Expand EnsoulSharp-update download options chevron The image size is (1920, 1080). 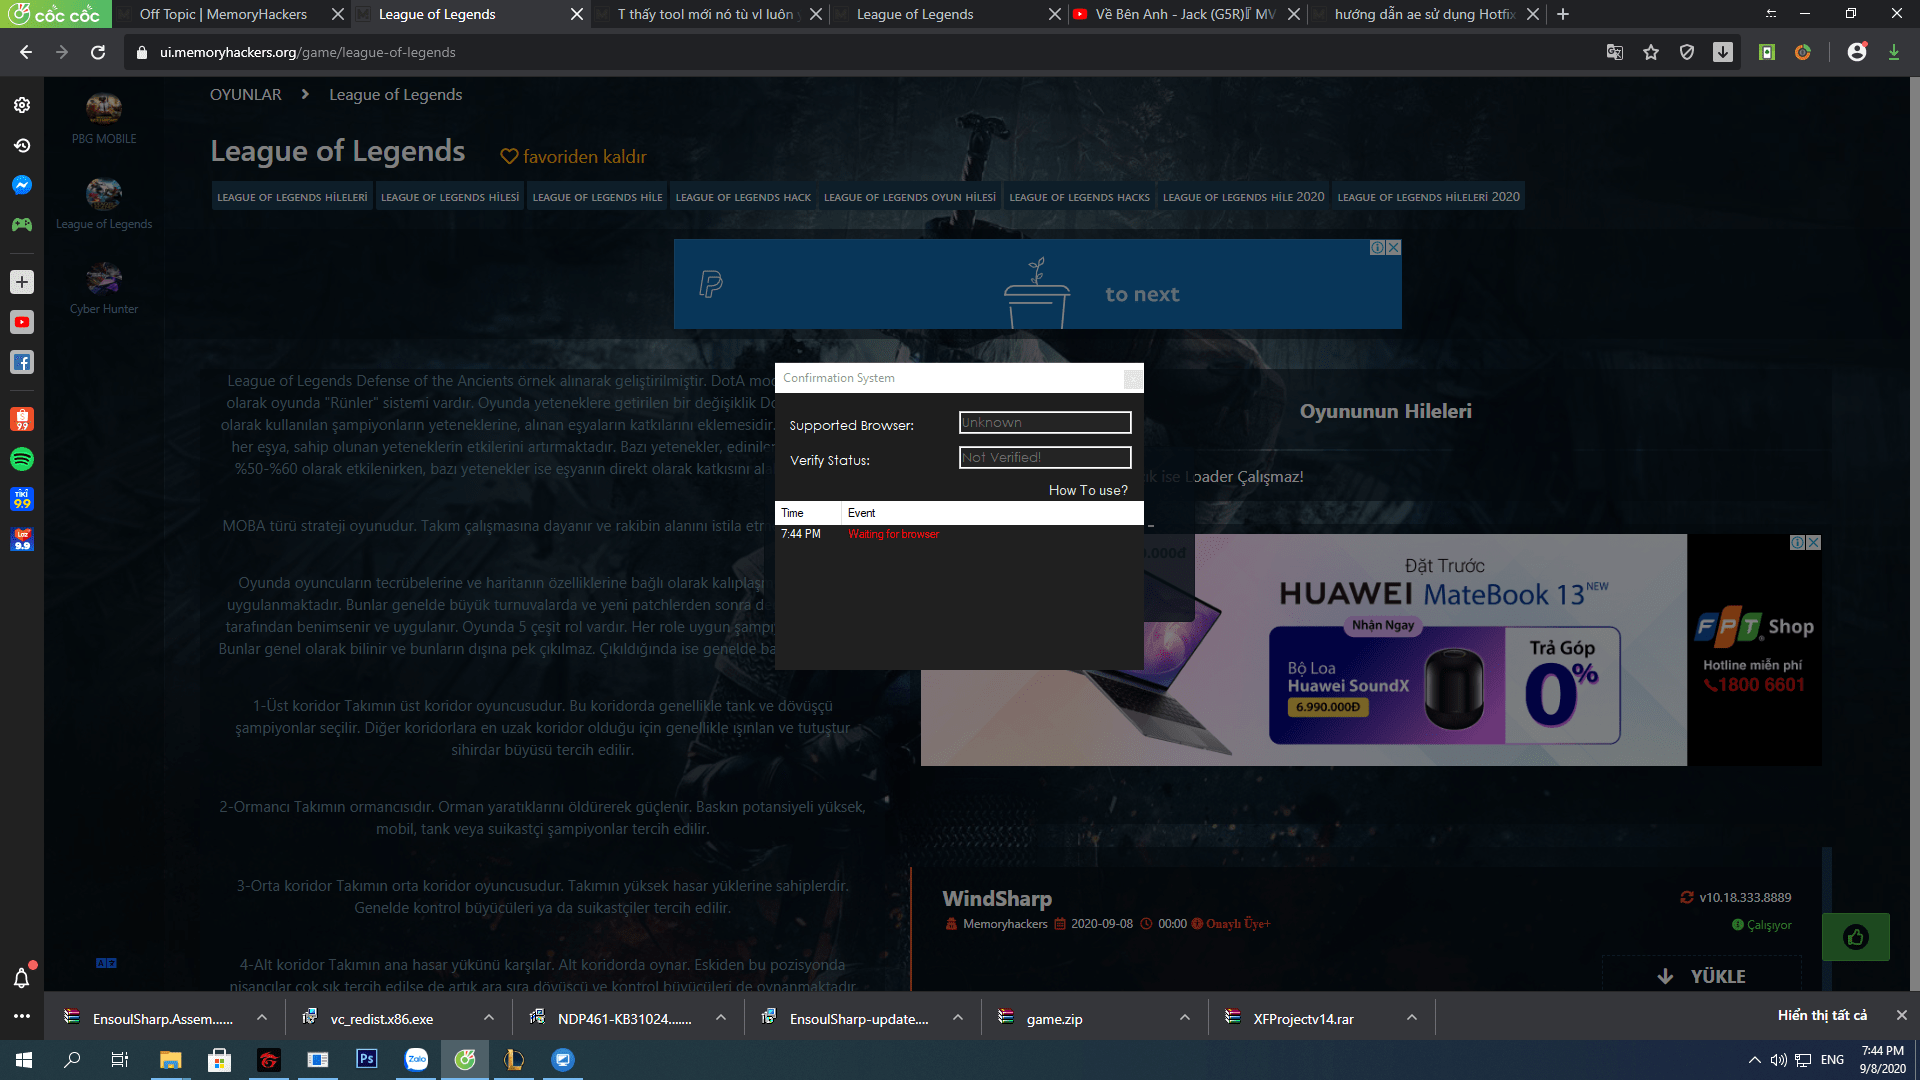coord(957,1018)
